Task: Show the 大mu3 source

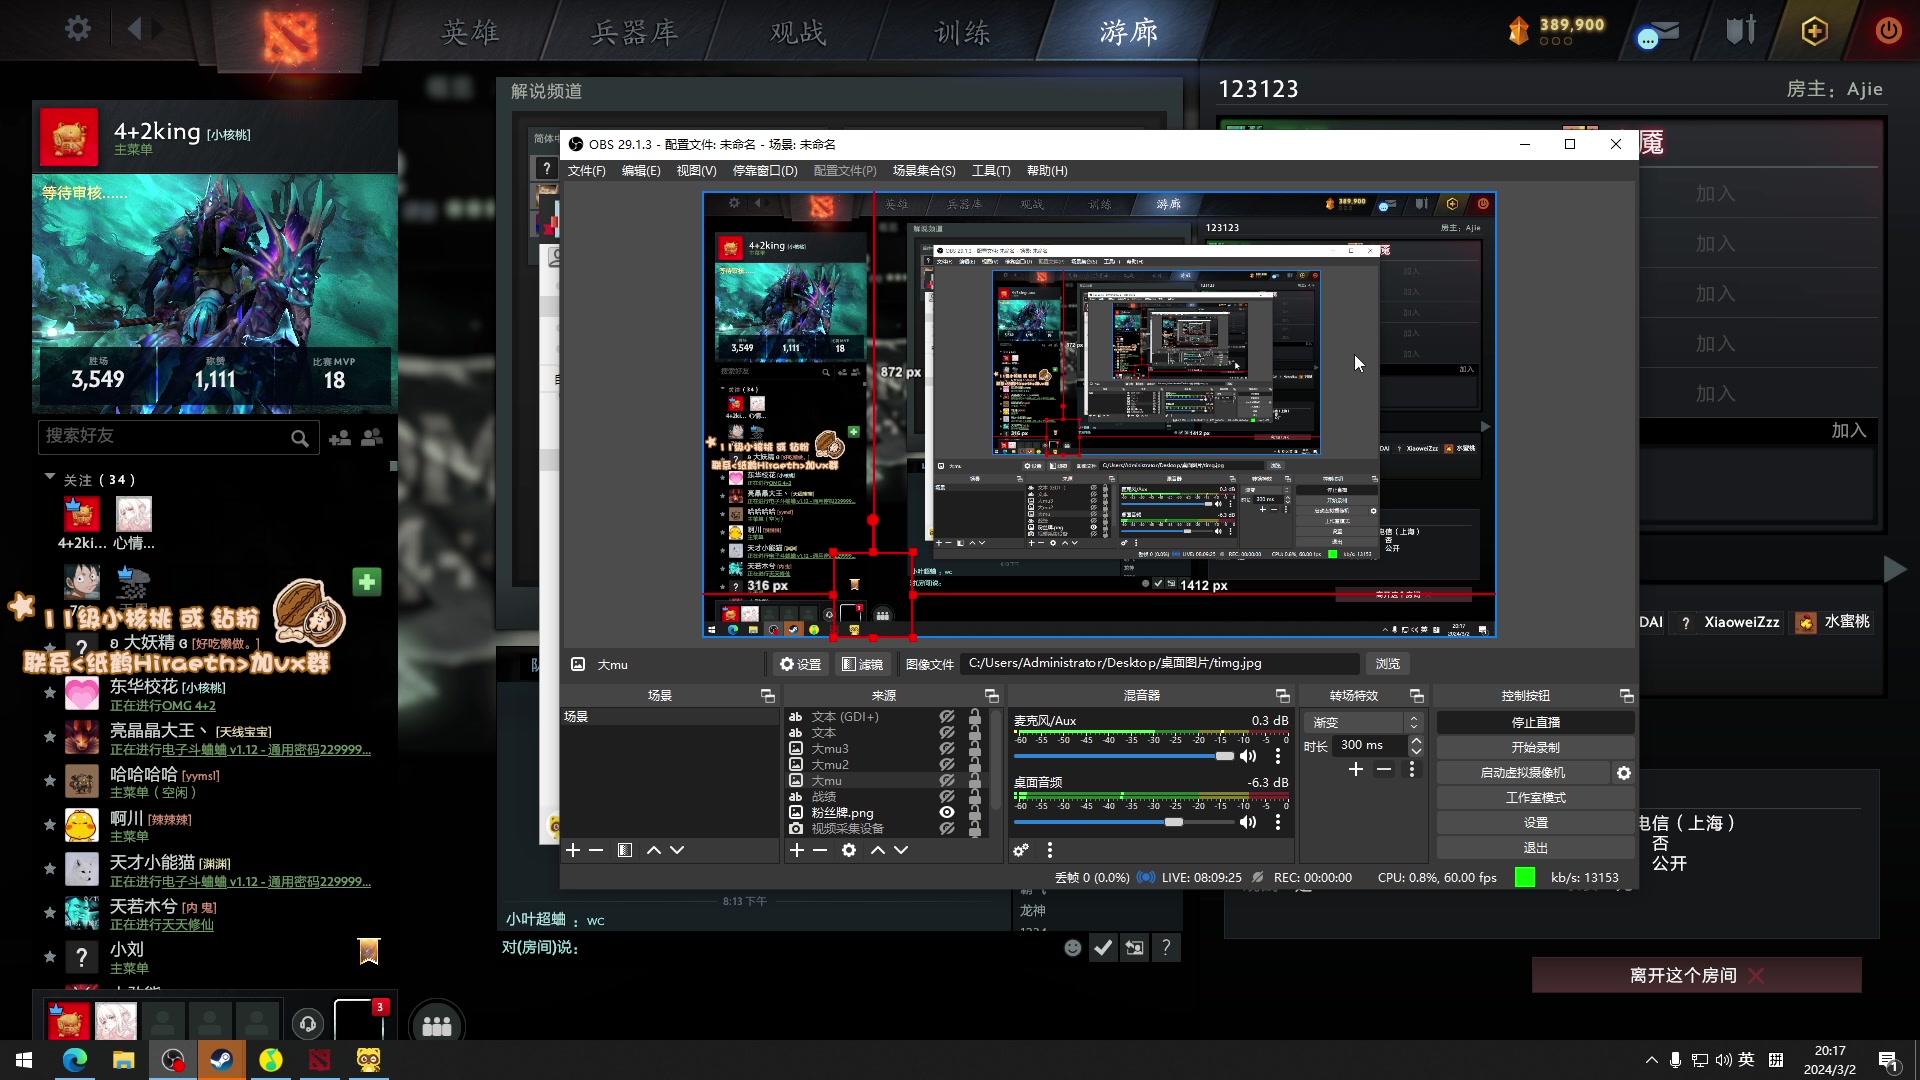Action: point(946,749)
